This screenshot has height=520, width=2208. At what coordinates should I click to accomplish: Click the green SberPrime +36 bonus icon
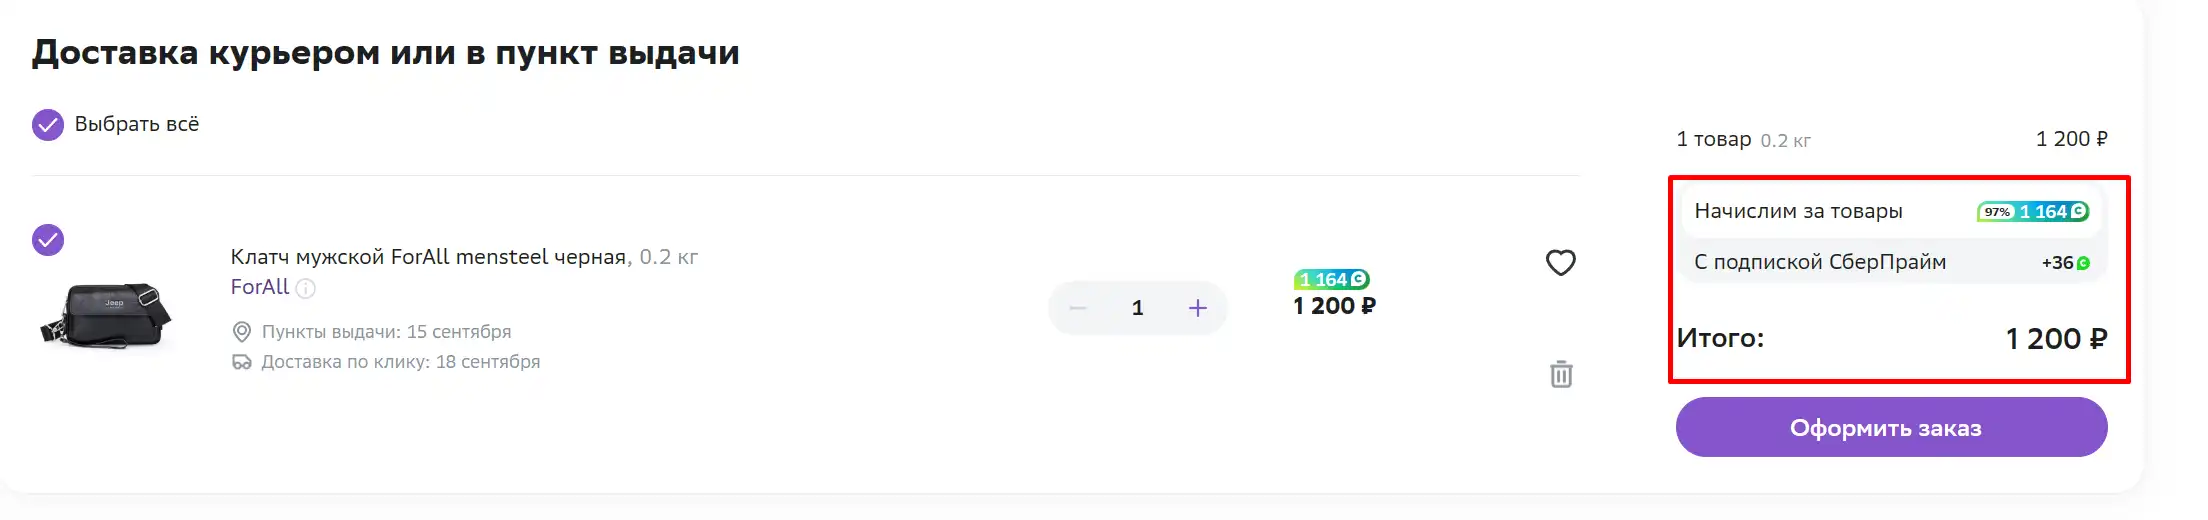pyautogui.click(x=2083, y=263)
